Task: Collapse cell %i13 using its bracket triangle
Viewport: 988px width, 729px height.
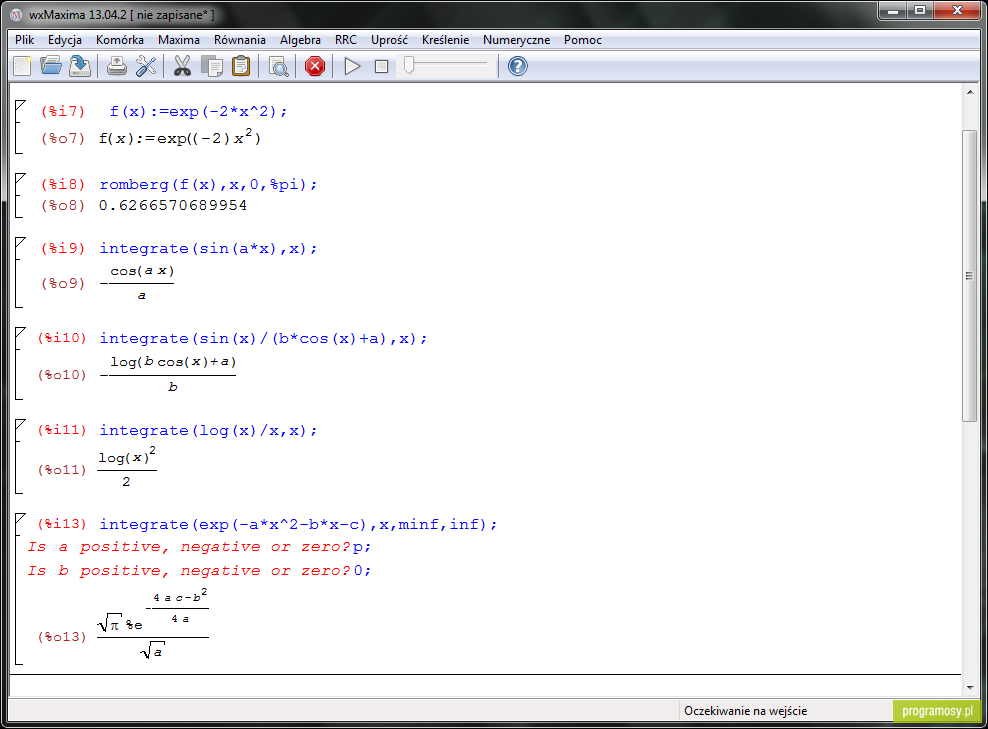Action: coord(20,519)
